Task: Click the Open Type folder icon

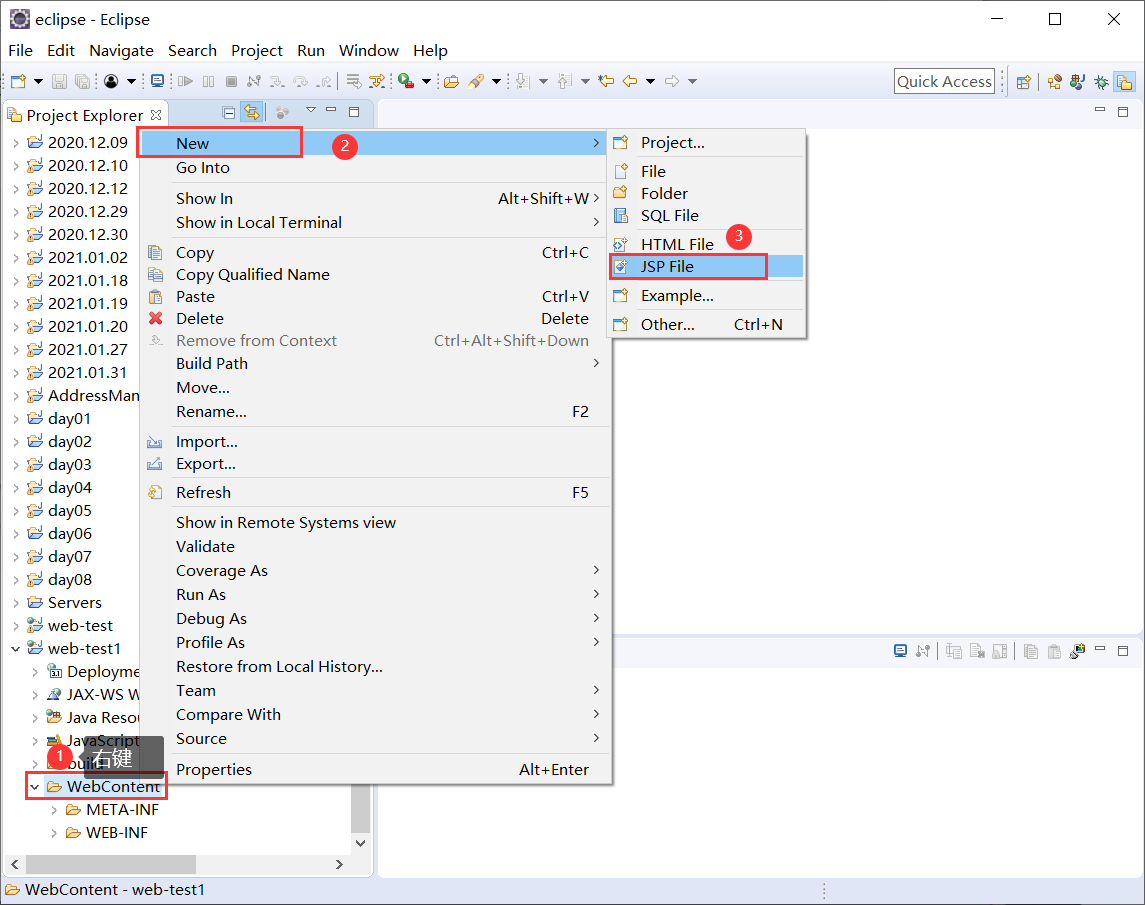Action: 451,81
